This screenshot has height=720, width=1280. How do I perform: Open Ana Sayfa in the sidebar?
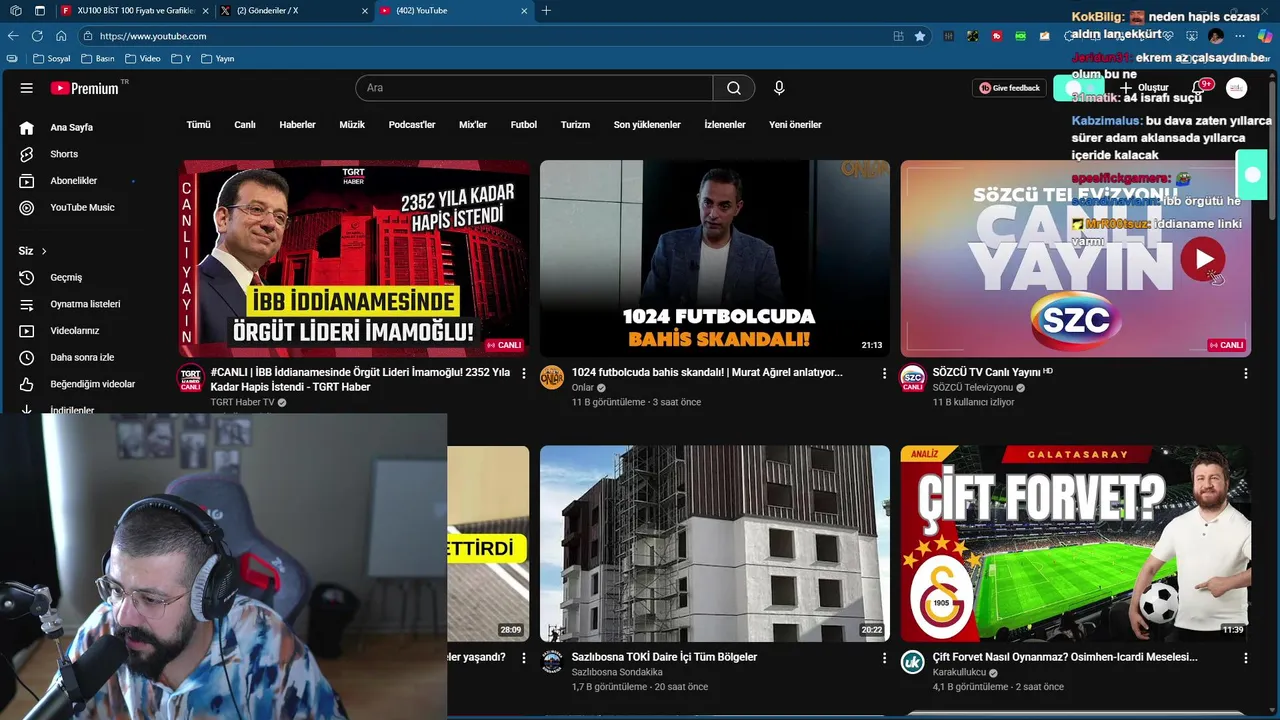[71, 128]
